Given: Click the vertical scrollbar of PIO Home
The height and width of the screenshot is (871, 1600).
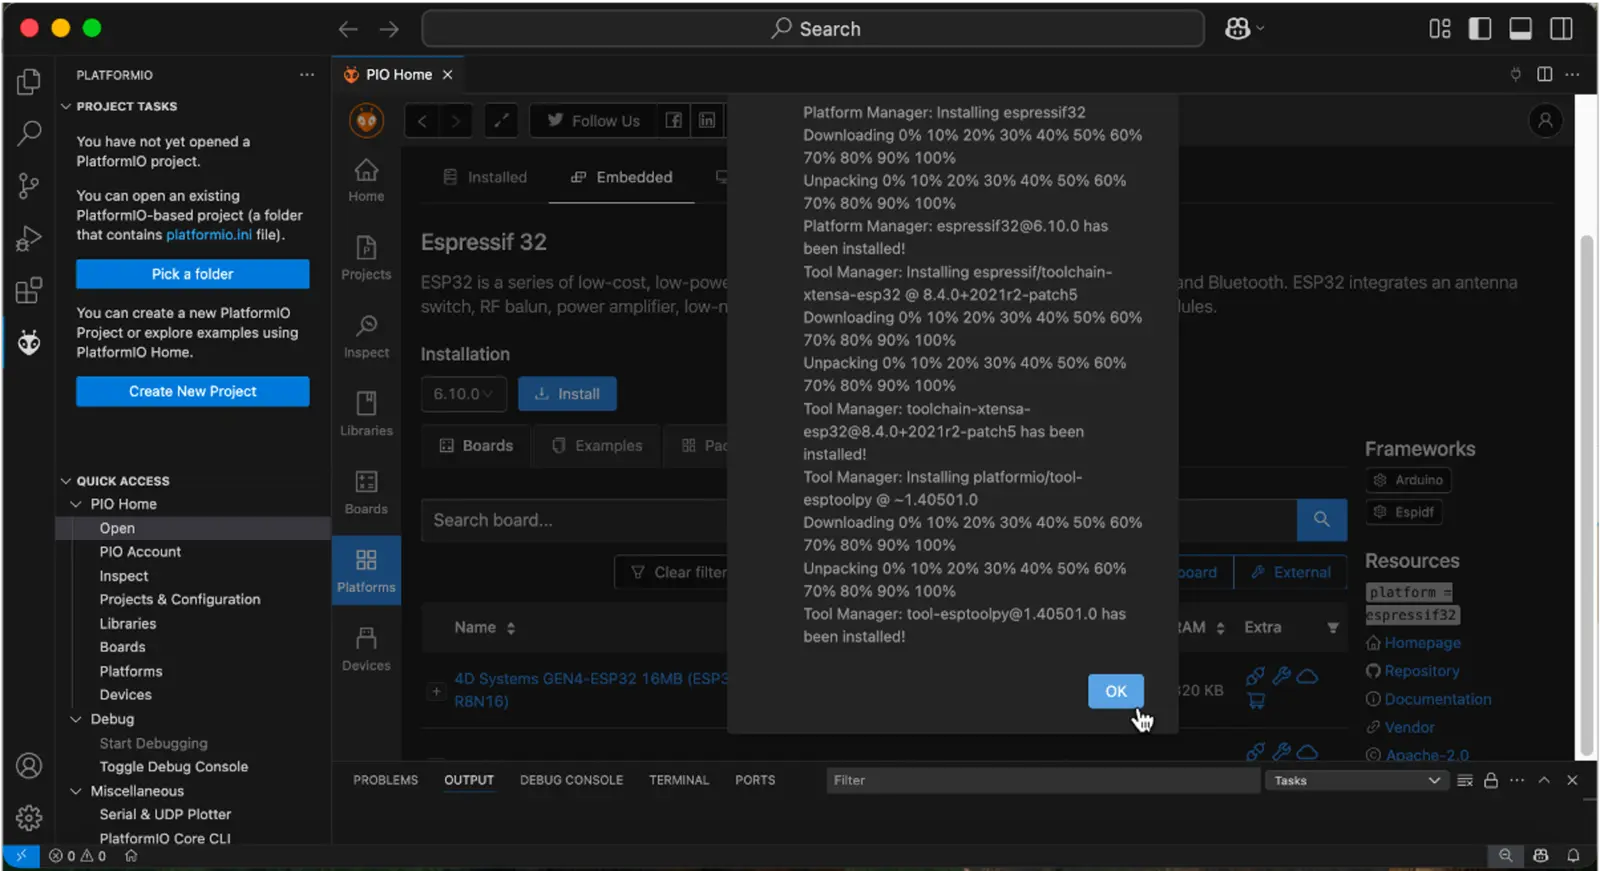Looking at the screenshot, I should (1586, 495).
